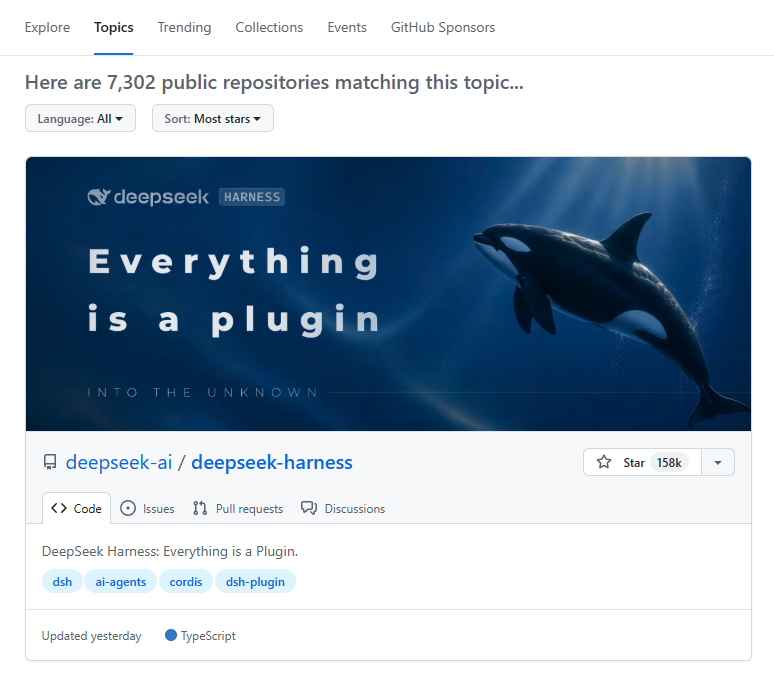The width and height of the screenshot is (774, 682).
Task: Click the repository icon beside deepseek-ai
Action: pos(50,462)
